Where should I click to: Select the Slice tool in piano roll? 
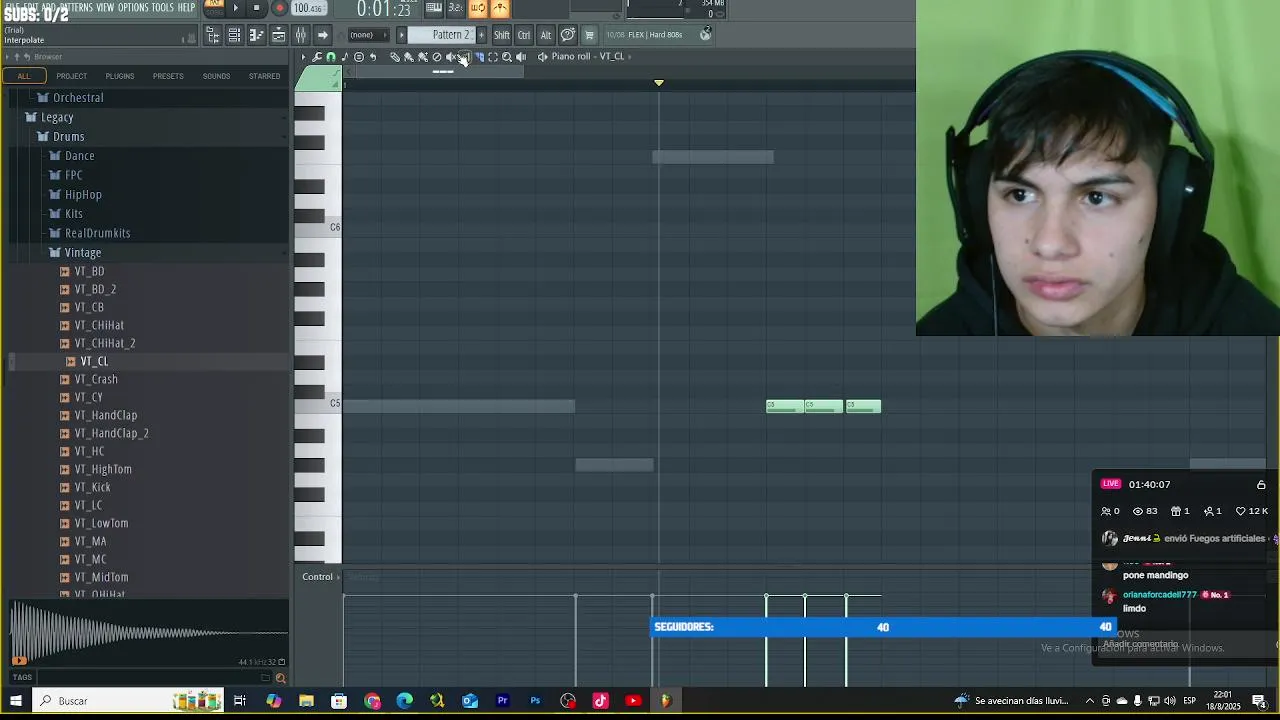click(x=465, y=57)
